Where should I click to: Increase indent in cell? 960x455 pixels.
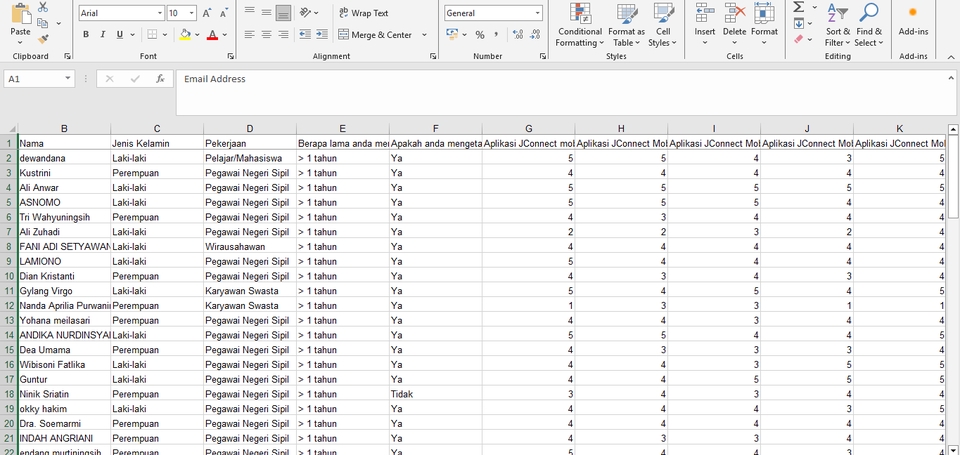coord(322,35)
